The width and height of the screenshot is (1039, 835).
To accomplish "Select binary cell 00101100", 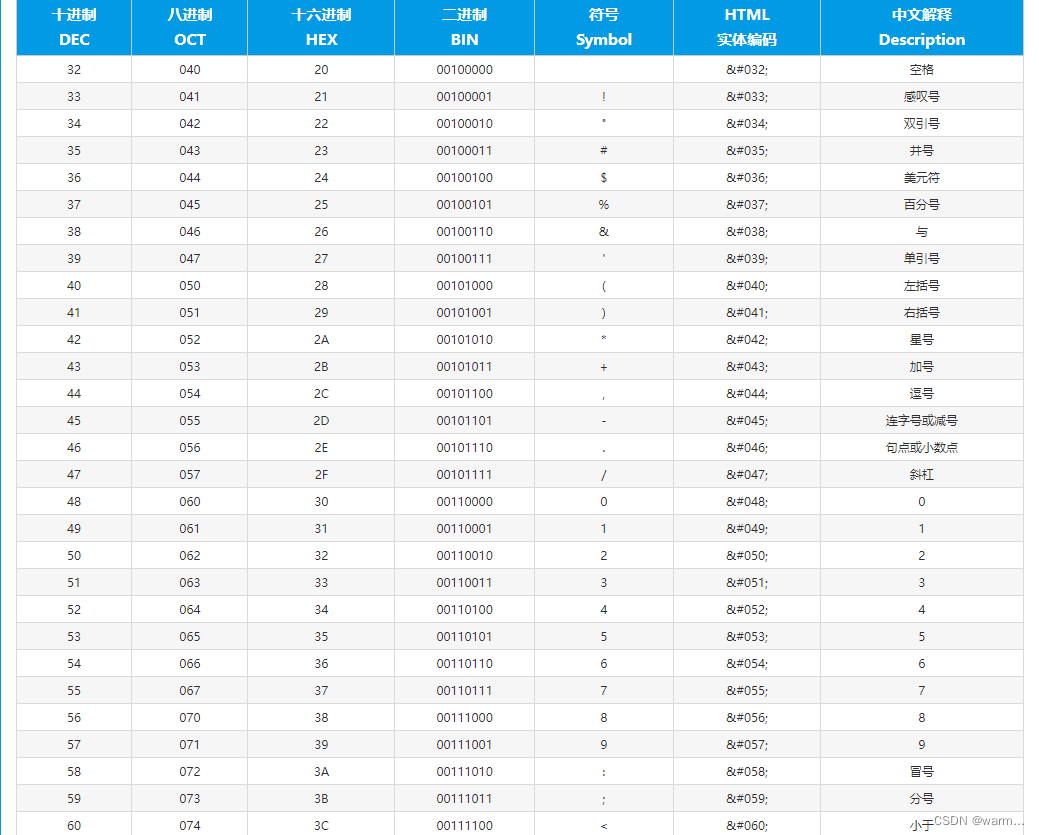I will [x=465, y=394].
